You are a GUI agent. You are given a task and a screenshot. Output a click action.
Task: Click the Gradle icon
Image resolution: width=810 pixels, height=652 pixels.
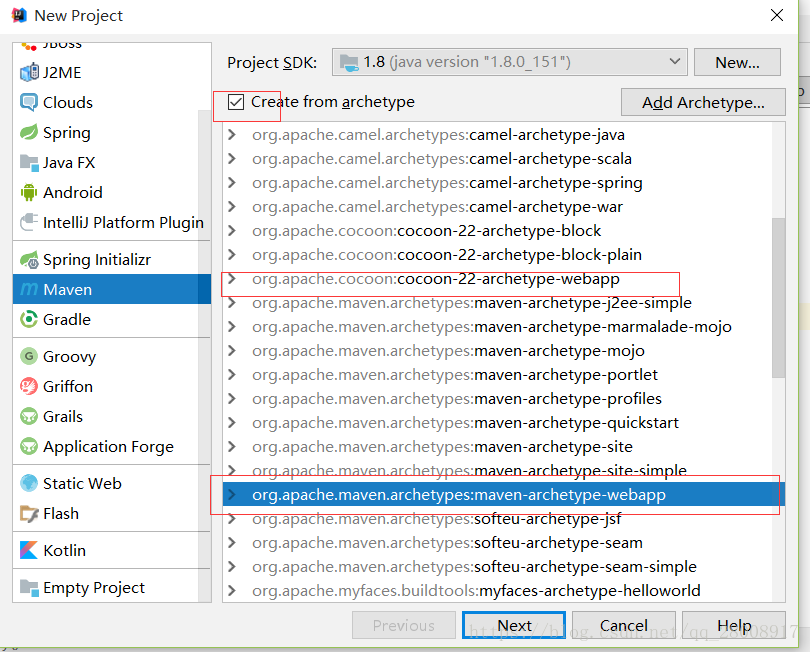click(29, 319)
